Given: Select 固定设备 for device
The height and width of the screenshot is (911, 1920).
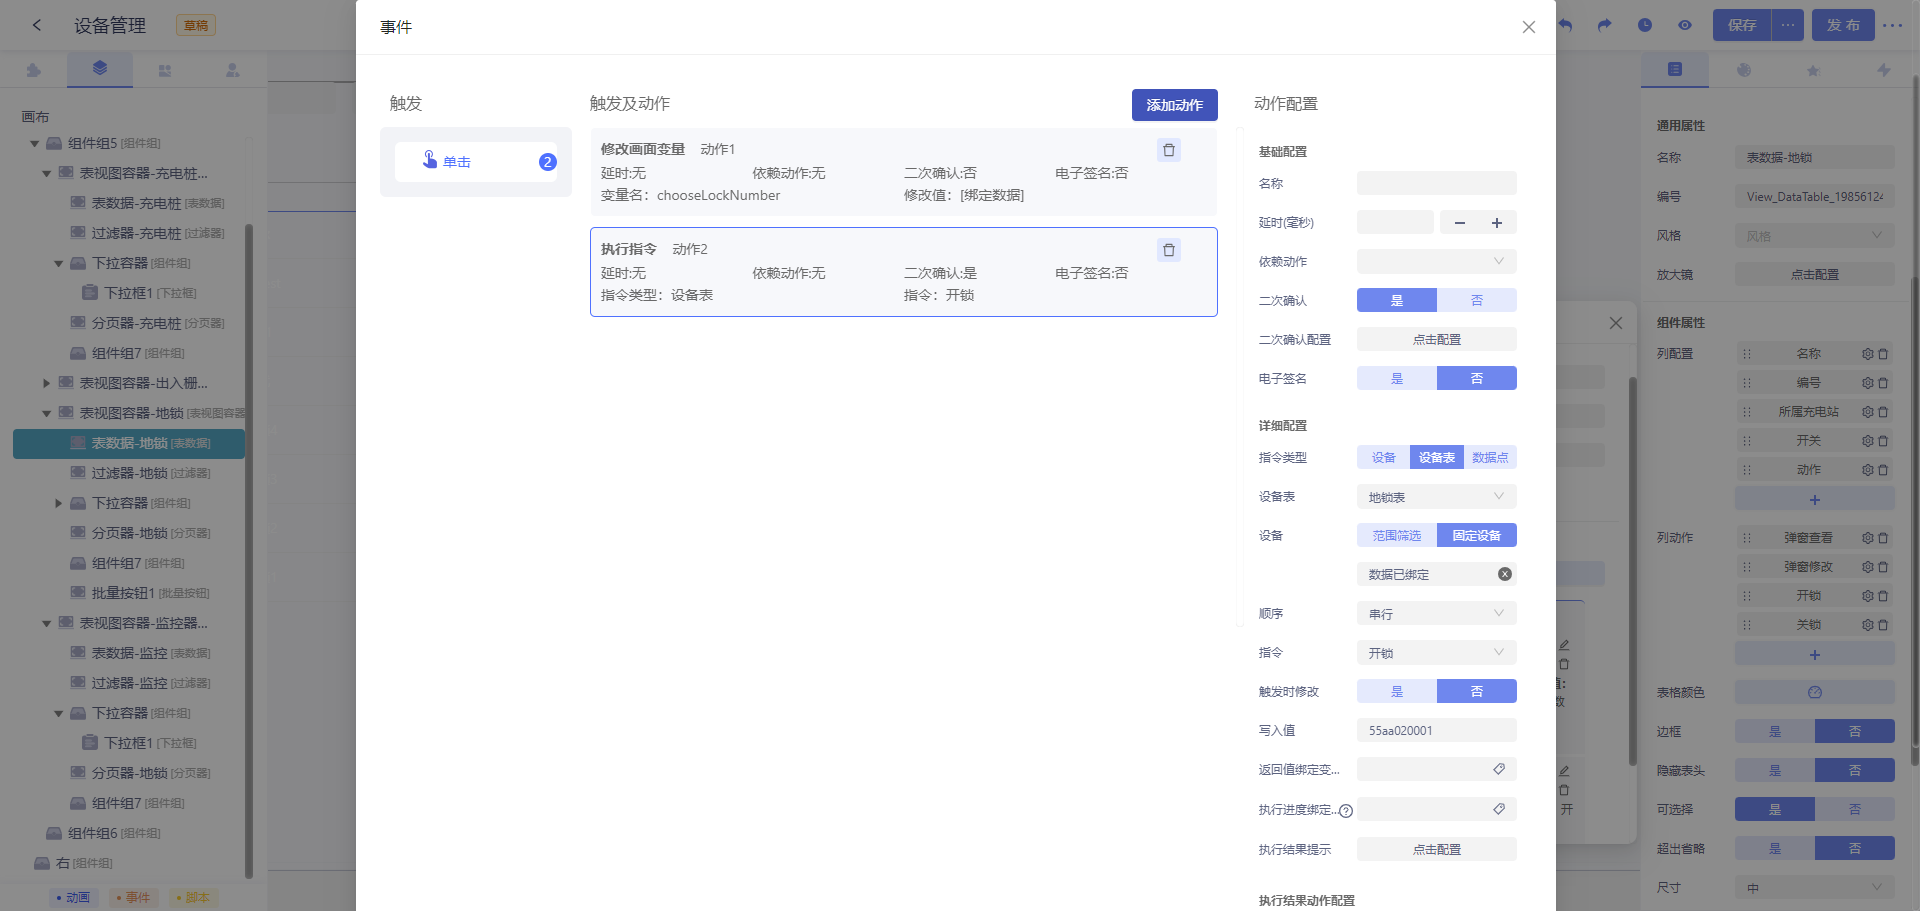Looking at the screenshot, I should pyautogui.click(x=1477, y=535).
